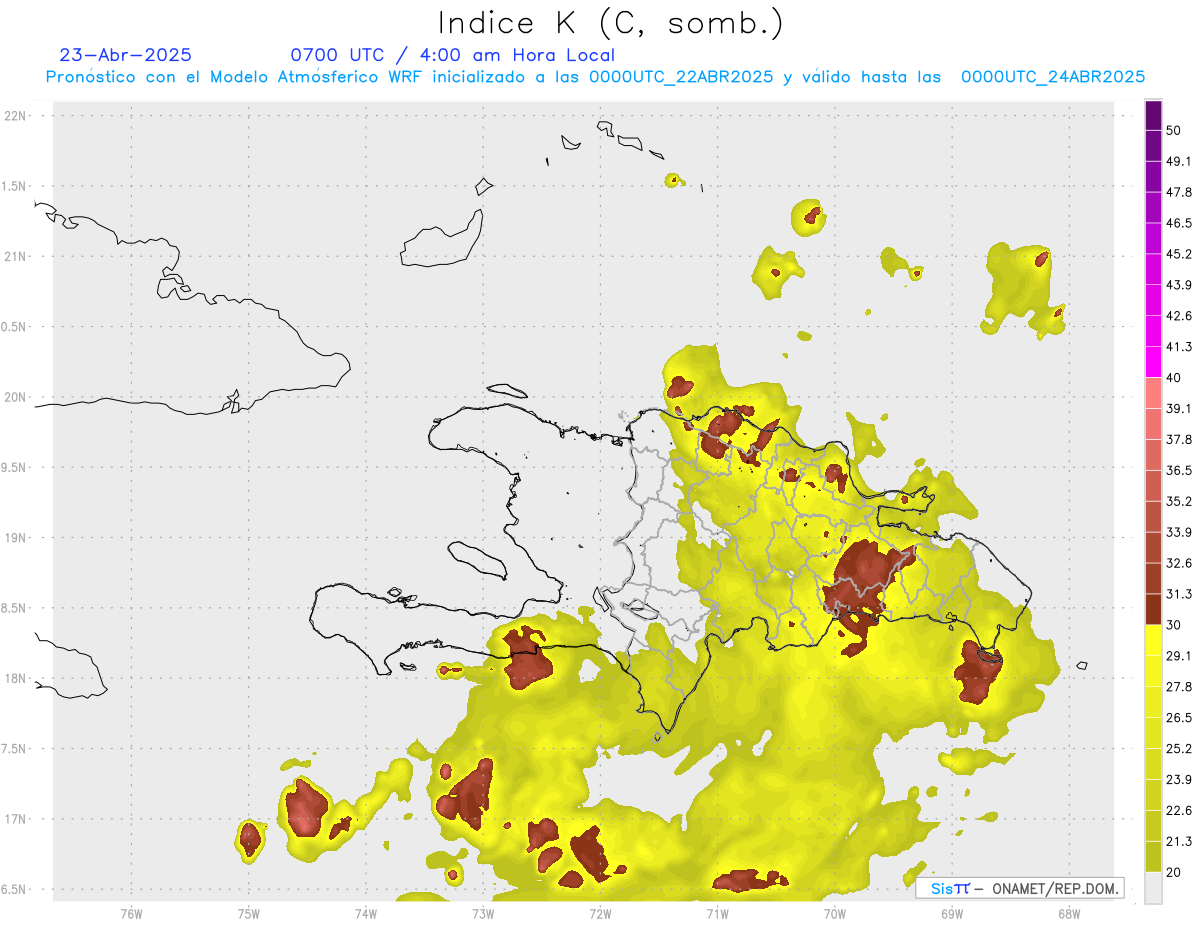Click the small island outline near 18N east of 68W
The height and width of the screenshot is (927, 1200).
click(1082, 665)
